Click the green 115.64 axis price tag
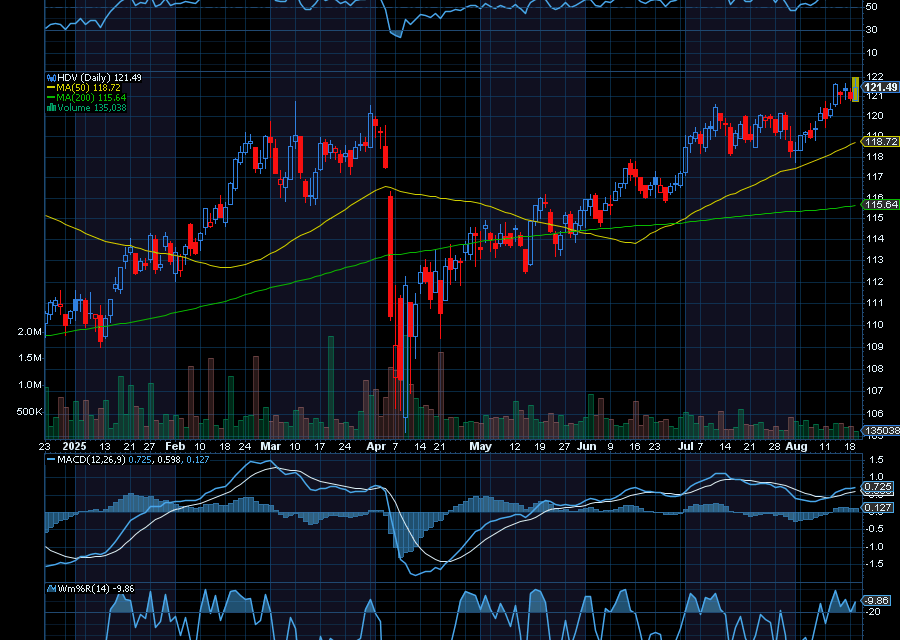The image size is (900, 640). tap(879, 204)
